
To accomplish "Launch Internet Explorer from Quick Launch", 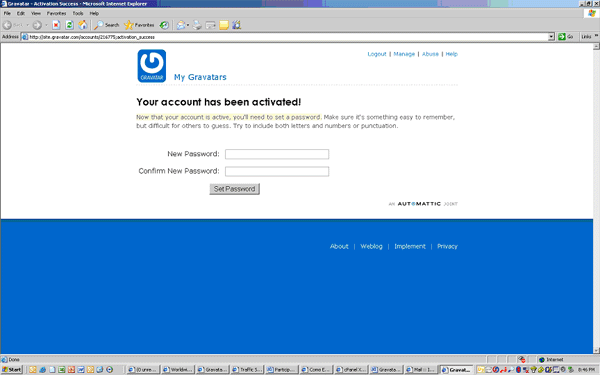I will tap(42, 370).
